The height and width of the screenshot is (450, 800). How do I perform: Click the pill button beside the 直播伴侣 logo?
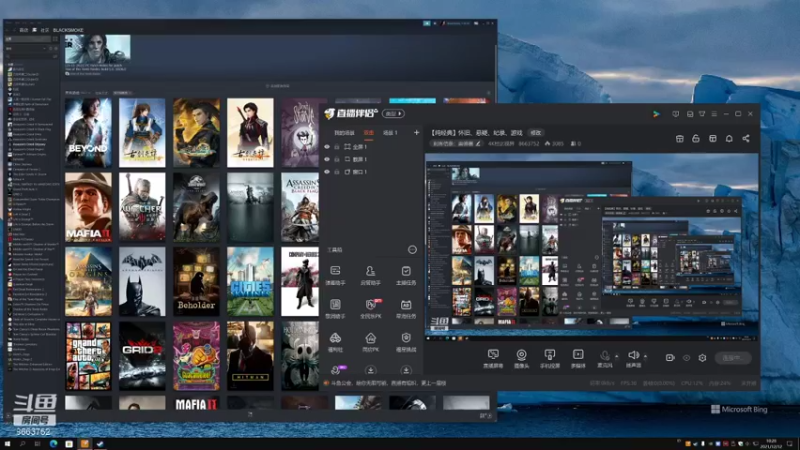click(x=393, y=113)
